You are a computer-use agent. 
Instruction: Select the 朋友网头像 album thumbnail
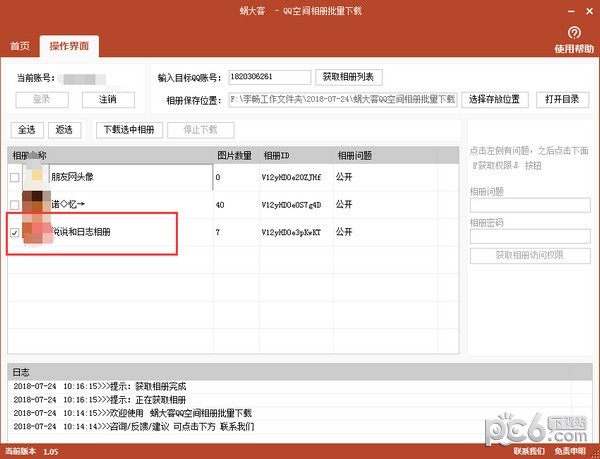tap(36, 177)
